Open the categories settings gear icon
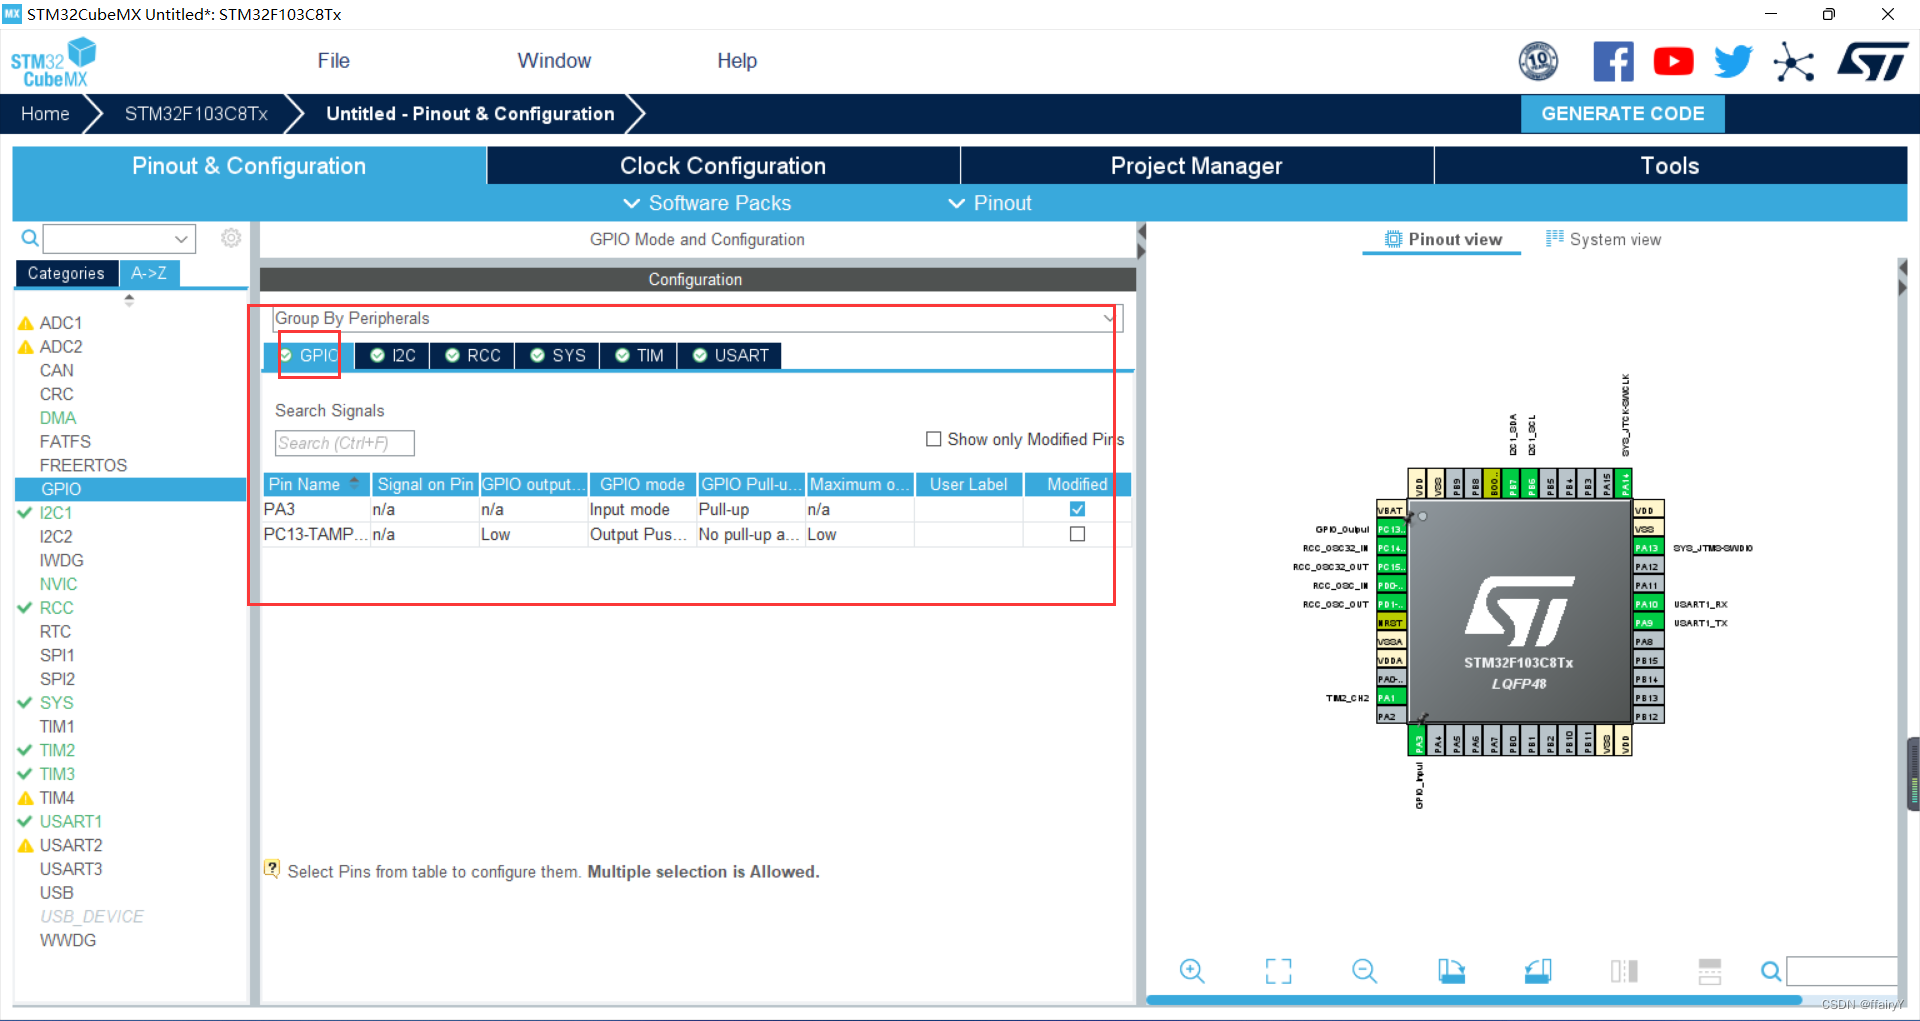 coord(231,238)
